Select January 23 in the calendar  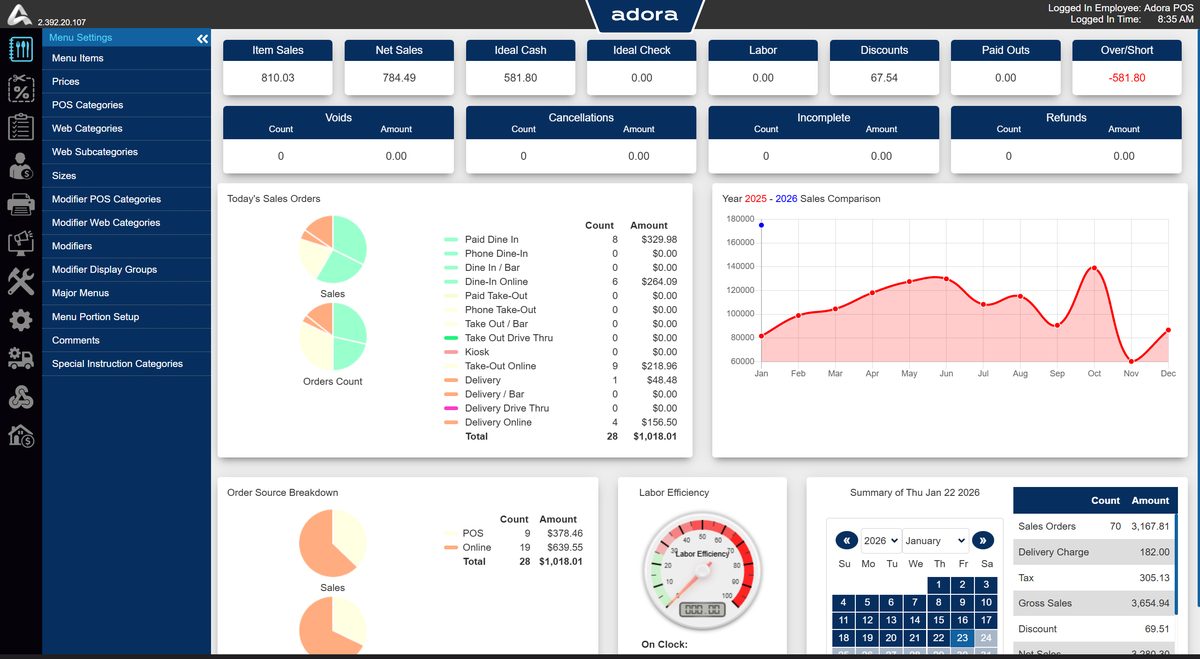click(962, 638)
